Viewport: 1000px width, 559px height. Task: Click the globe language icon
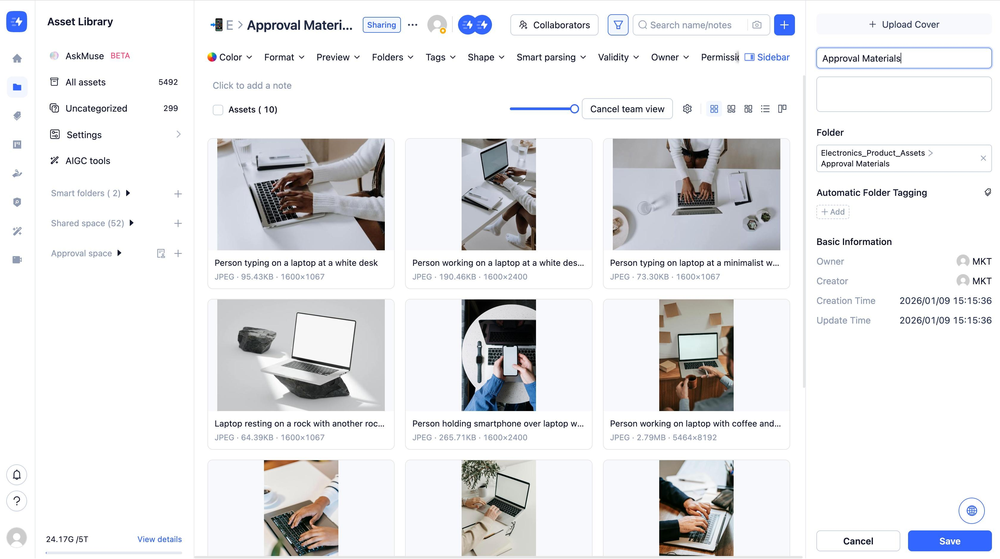970,510
